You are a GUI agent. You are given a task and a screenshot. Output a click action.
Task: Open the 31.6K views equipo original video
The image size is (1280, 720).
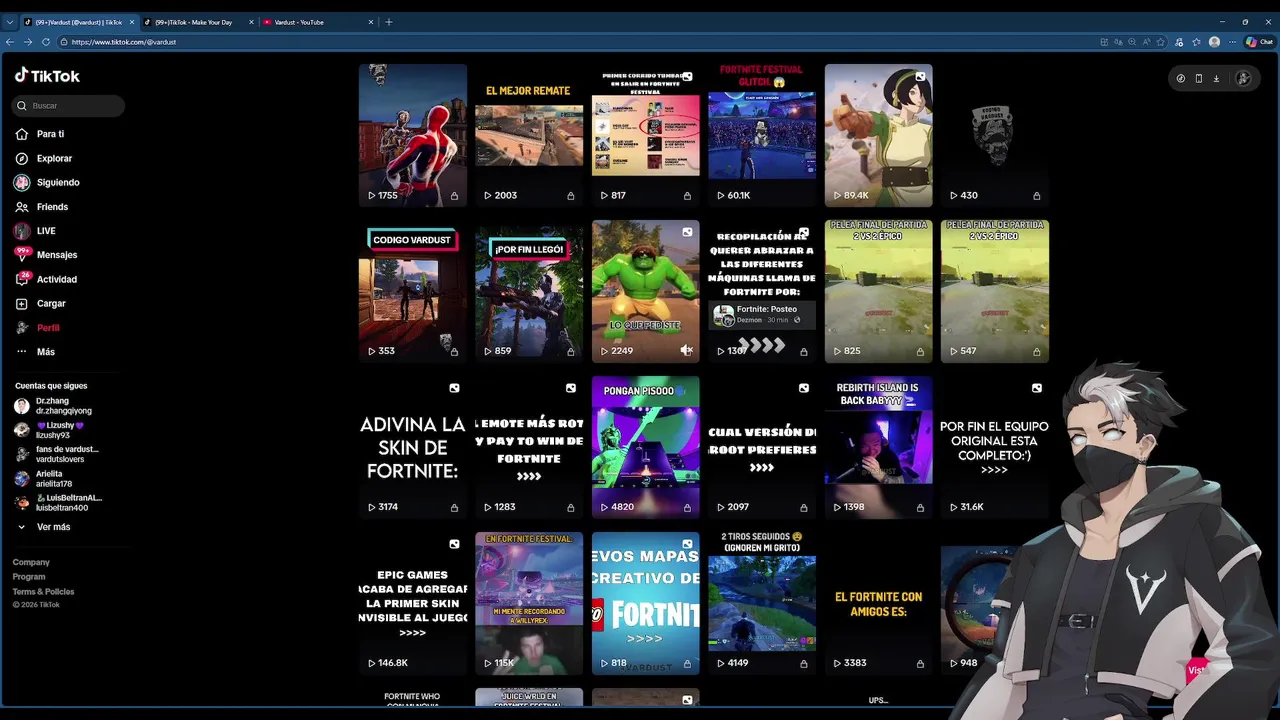(995, 447)
